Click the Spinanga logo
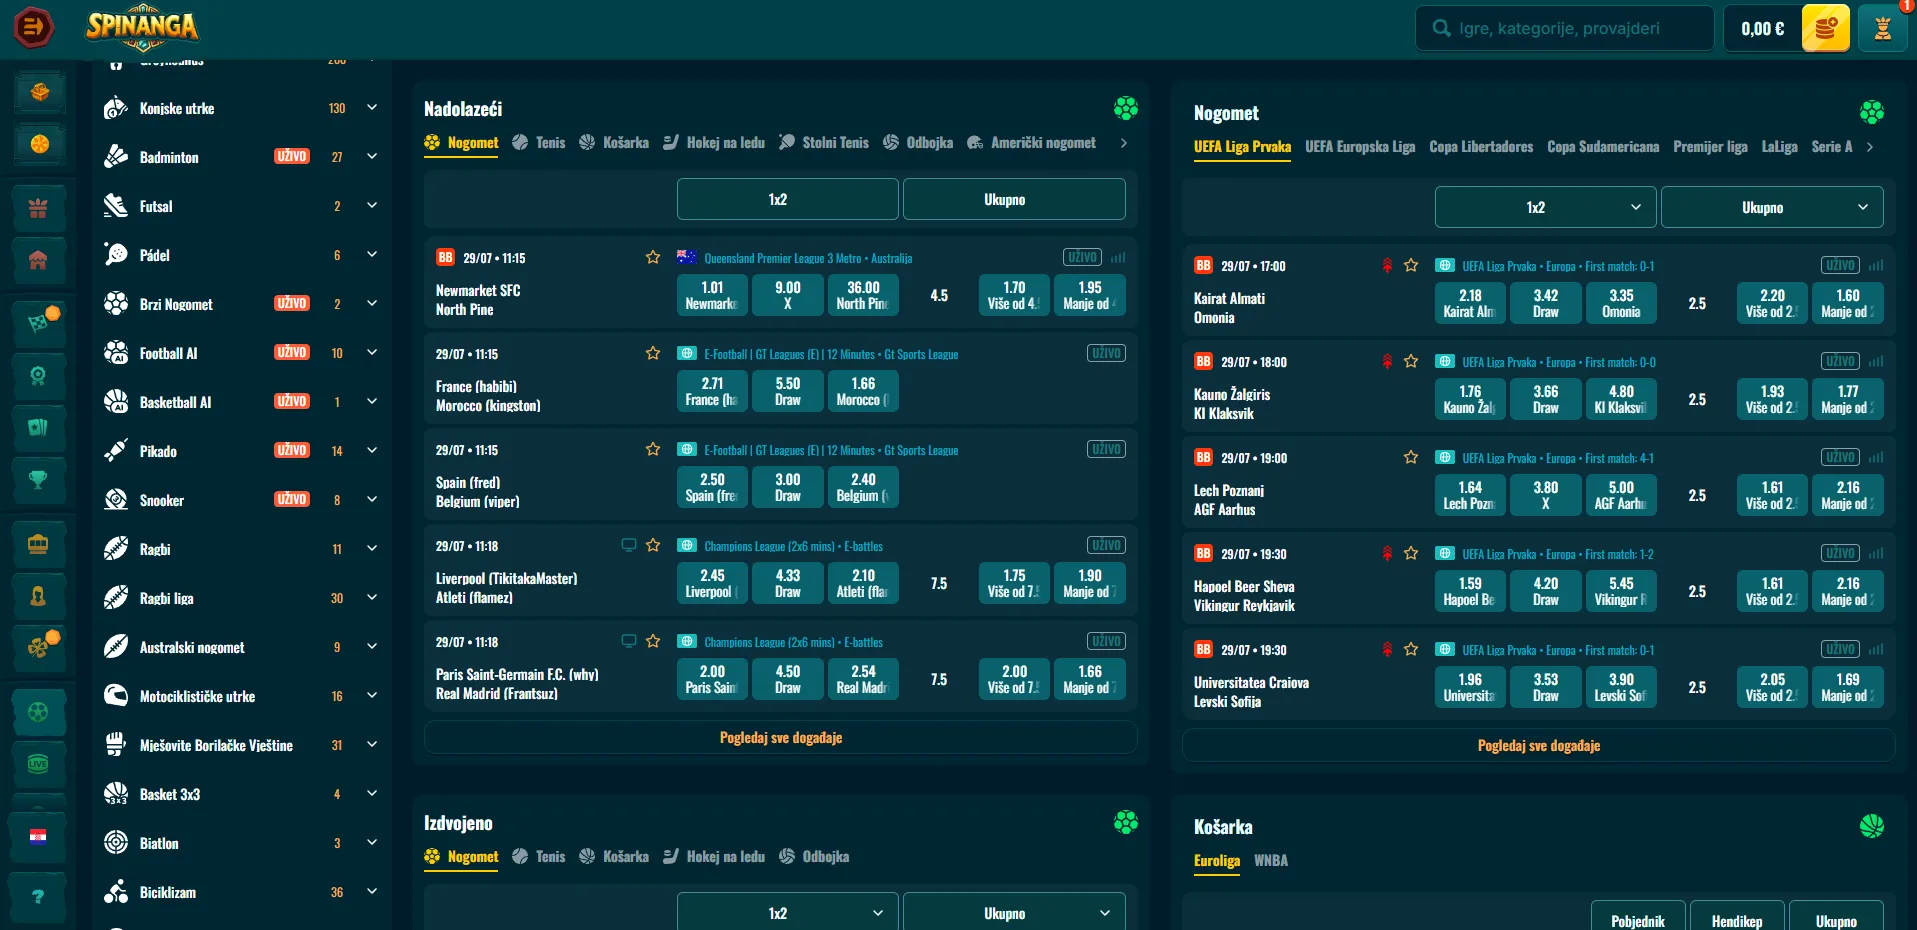The image size is (1917, 930). pos(142,27)
